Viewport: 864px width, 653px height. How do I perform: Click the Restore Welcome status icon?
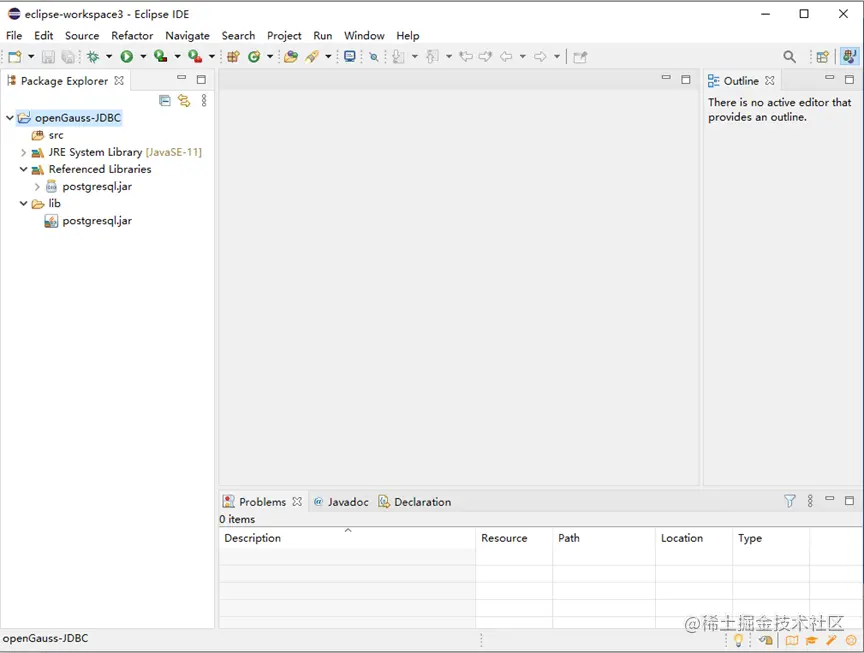(x=765, y=640)
